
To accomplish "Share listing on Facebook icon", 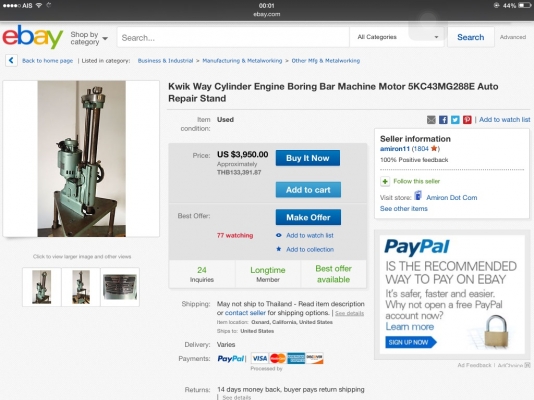I will point(443,120).
